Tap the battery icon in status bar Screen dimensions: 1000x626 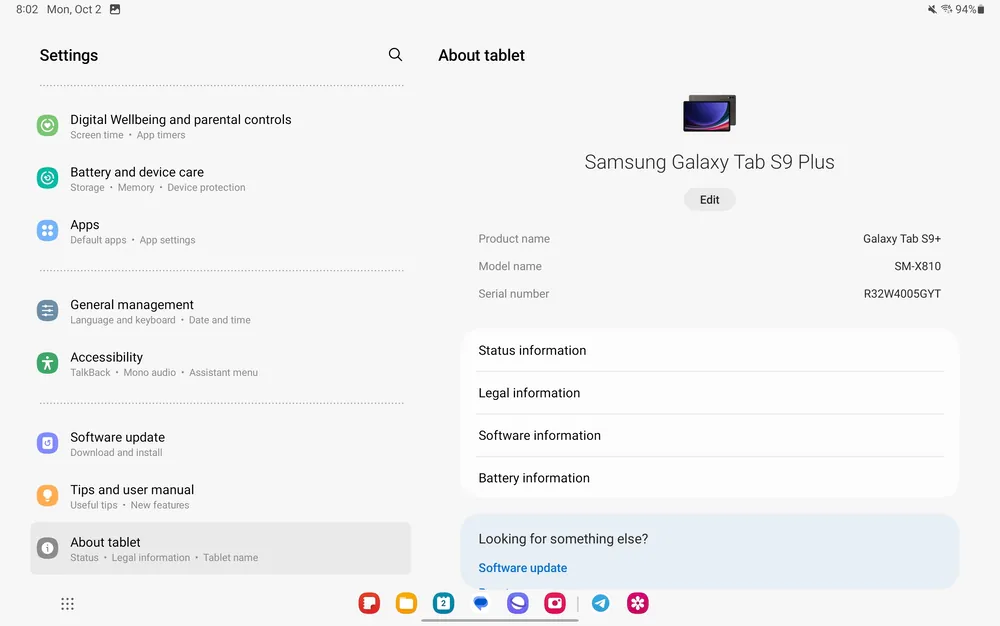tap(981, 10)
